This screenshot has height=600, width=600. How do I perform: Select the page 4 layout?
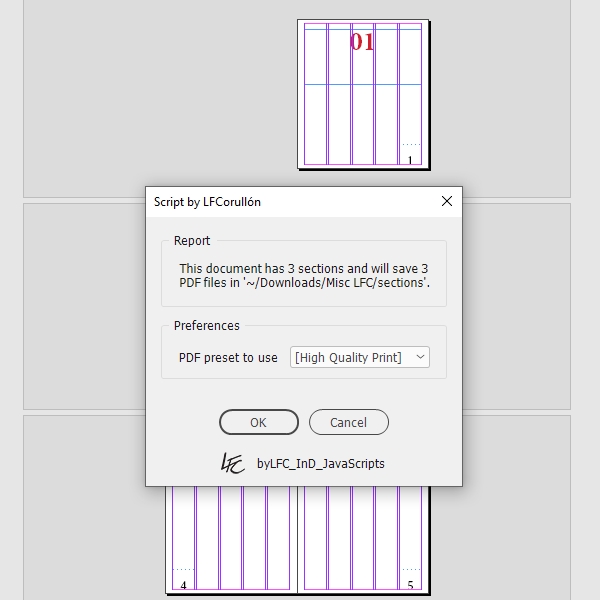[231, 539]
